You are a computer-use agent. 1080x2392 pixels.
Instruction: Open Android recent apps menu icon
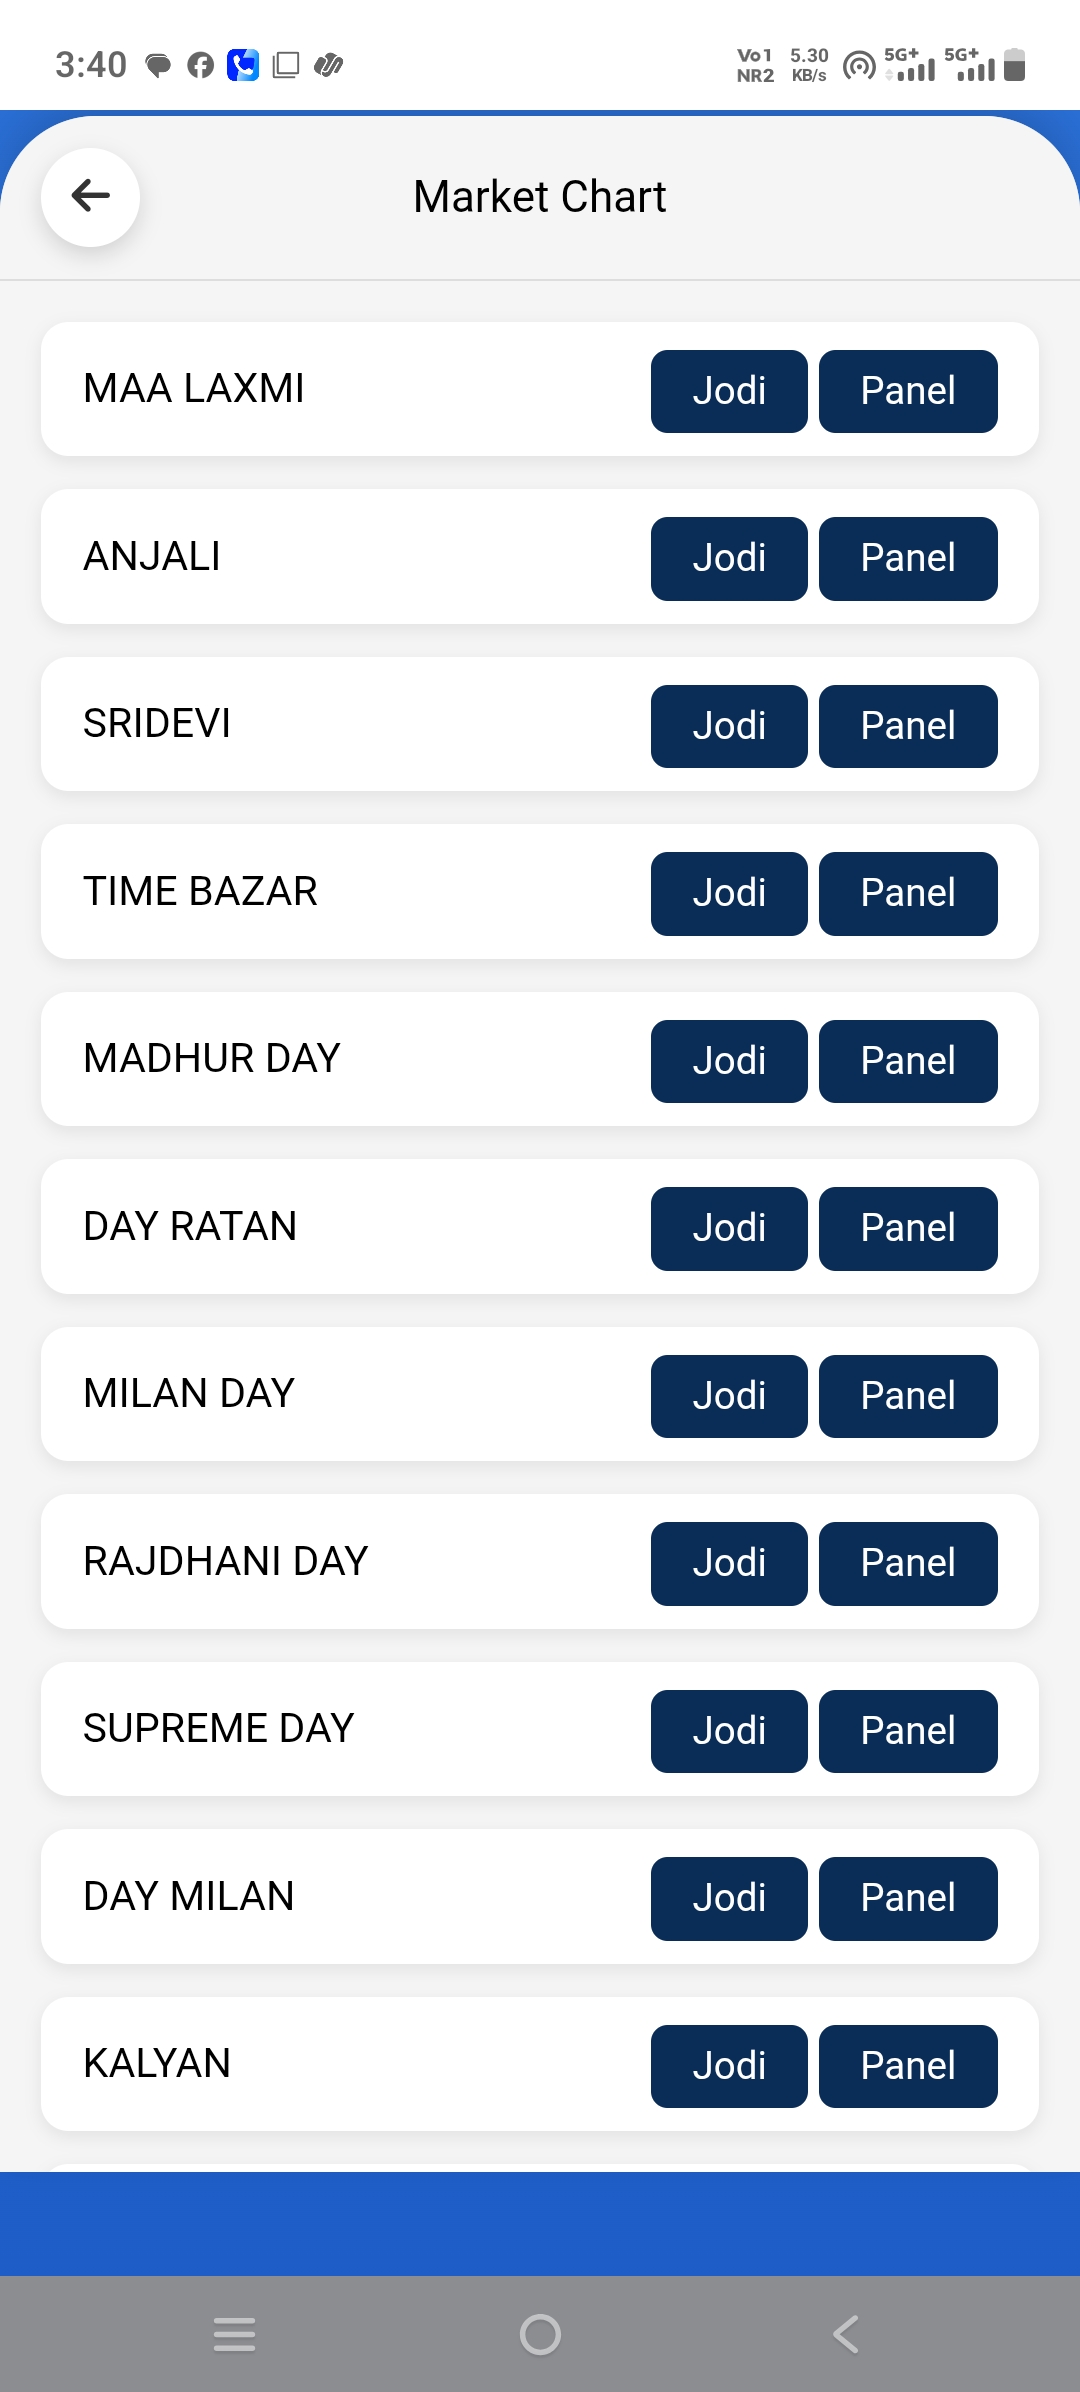pyautogui.click(x=235, y=2334)
